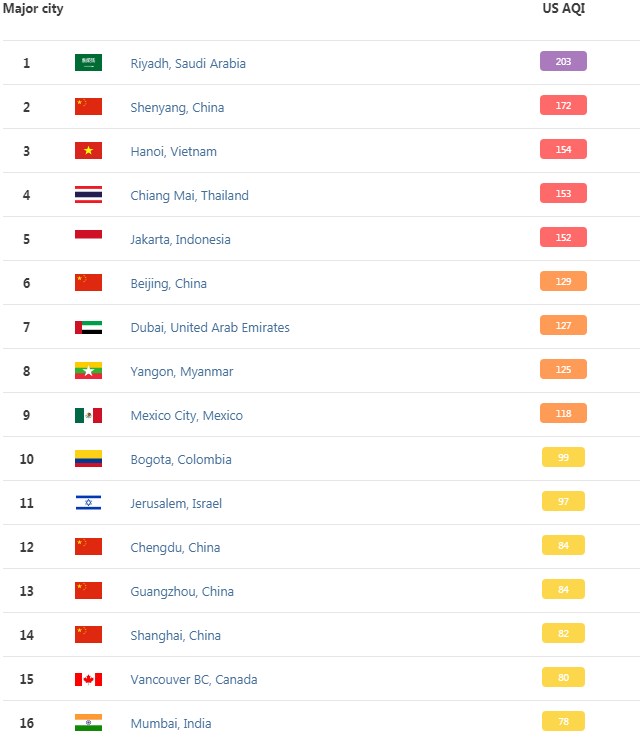Click the Indonesia flag icon

point(88,239)
